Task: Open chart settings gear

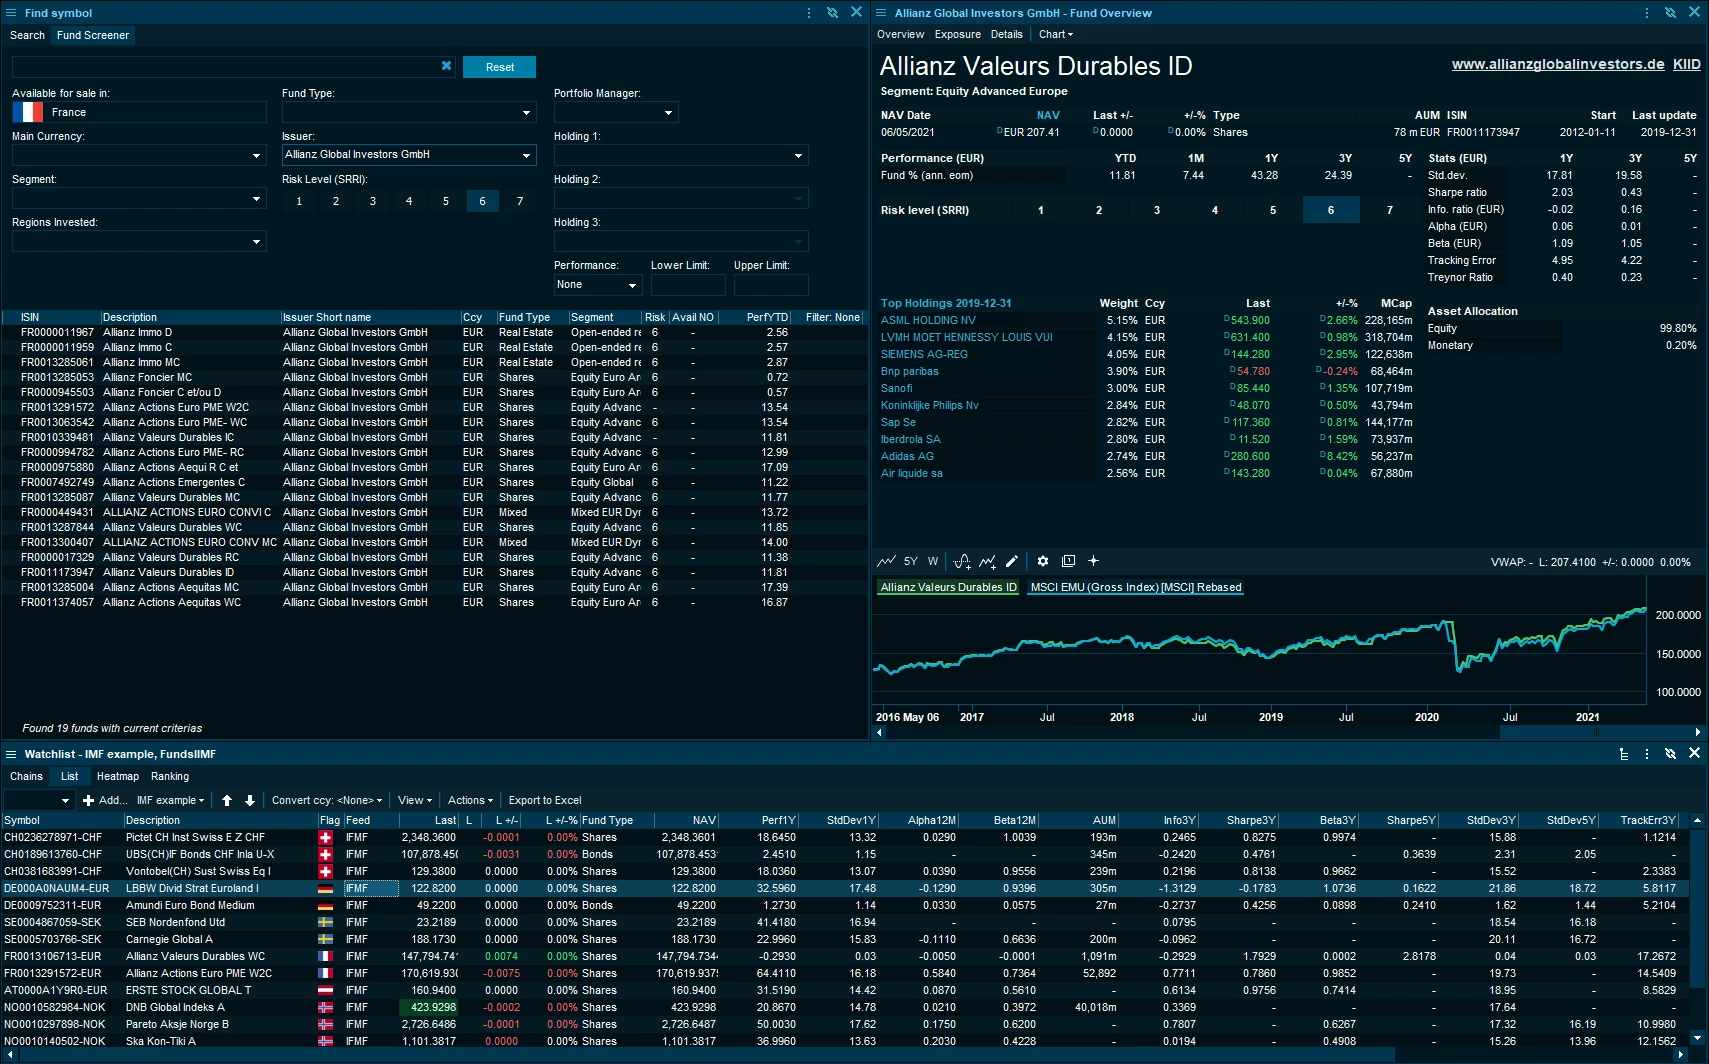Action: [x=1043, y=561]
